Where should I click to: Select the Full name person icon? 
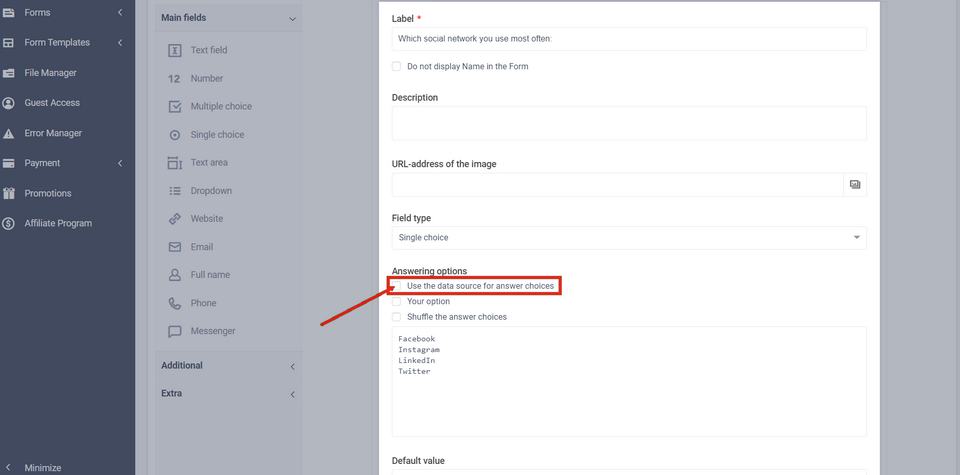pyautogui.click(x=174, y=275)
